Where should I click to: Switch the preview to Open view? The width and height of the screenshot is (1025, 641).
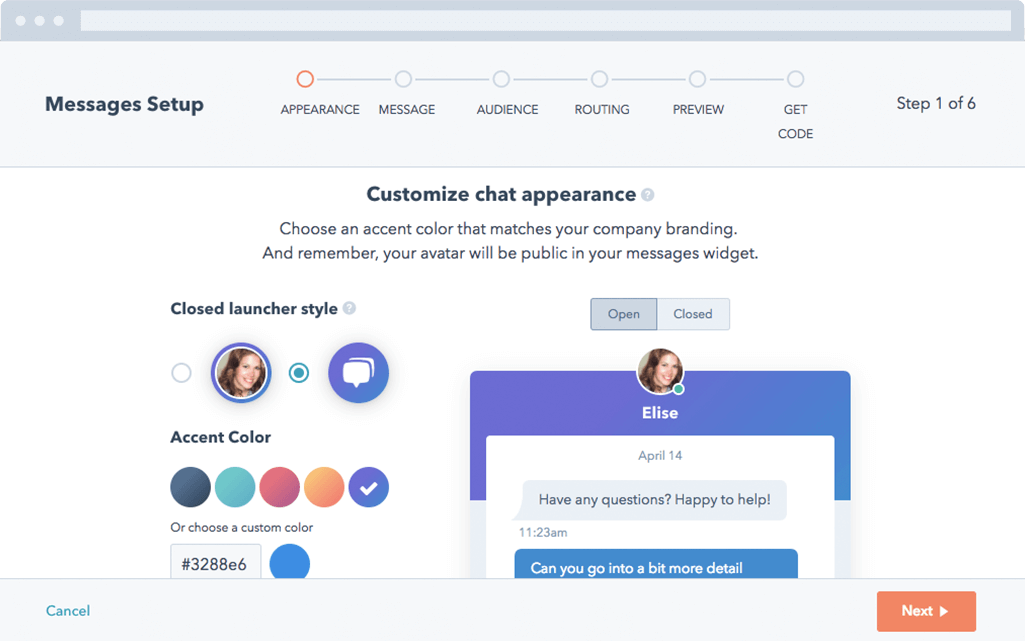[x=623, y=313]
